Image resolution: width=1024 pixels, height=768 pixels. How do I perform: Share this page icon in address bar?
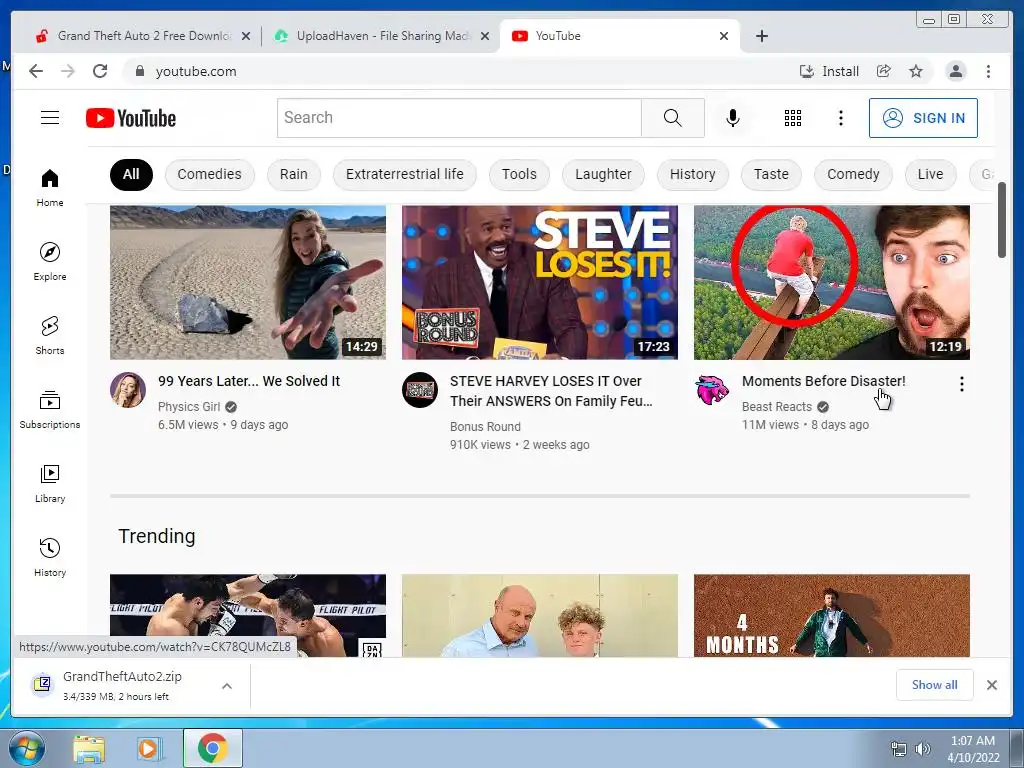point(884,71)
